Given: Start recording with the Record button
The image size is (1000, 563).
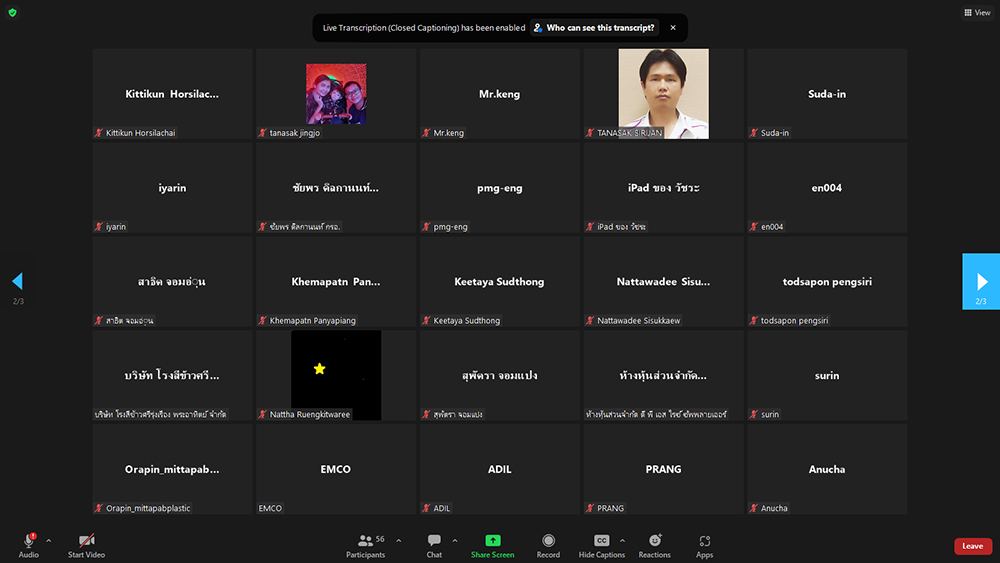Looking at the screenshot, I should (548, 545).
